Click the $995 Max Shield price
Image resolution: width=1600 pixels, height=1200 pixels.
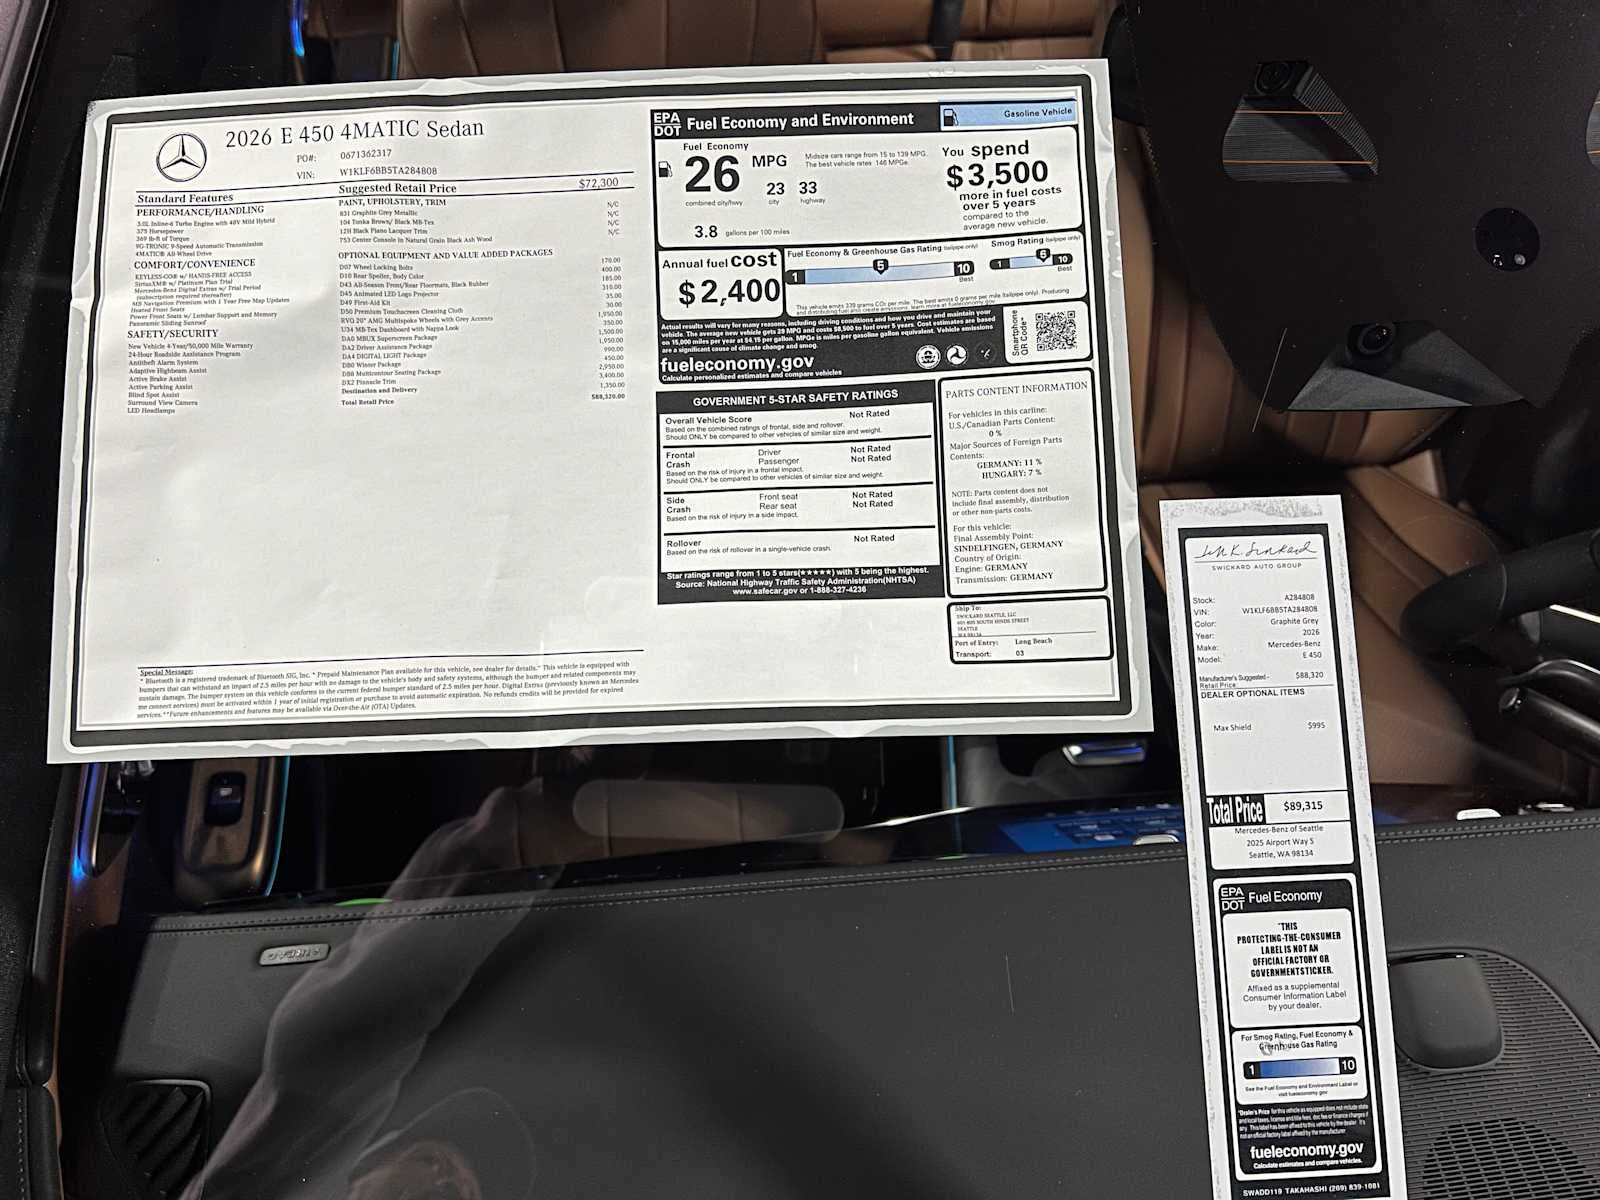[1315, 725]
